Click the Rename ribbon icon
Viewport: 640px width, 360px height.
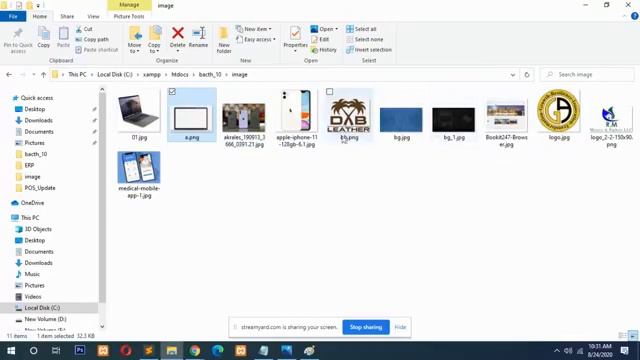pyautogui.click(x=199, y=33)
